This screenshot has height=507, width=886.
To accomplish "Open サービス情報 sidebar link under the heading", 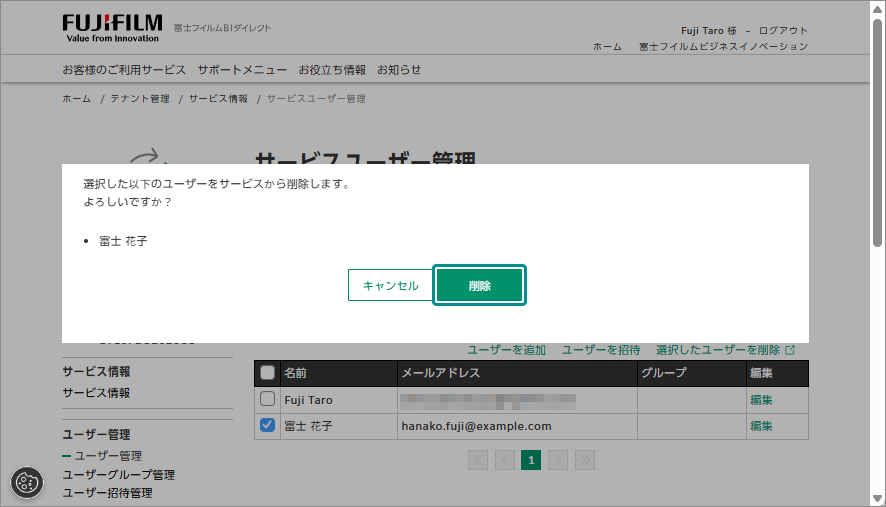I will (96, 393).
